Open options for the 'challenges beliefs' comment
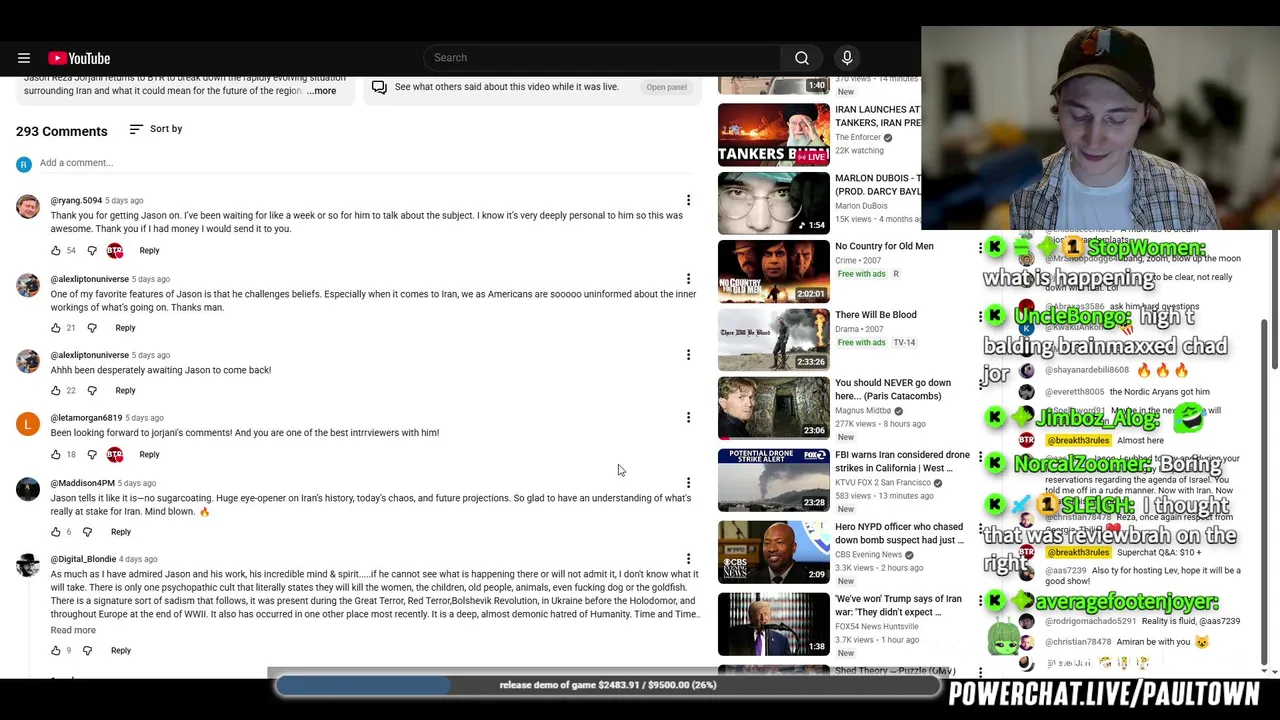 tap(688, 279)
